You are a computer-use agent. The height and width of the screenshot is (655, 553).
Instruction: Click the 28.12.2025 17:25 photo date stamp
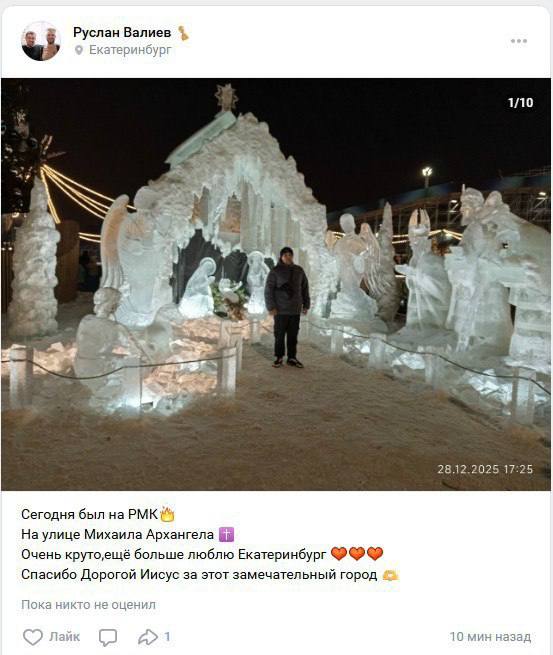[485, 469]
